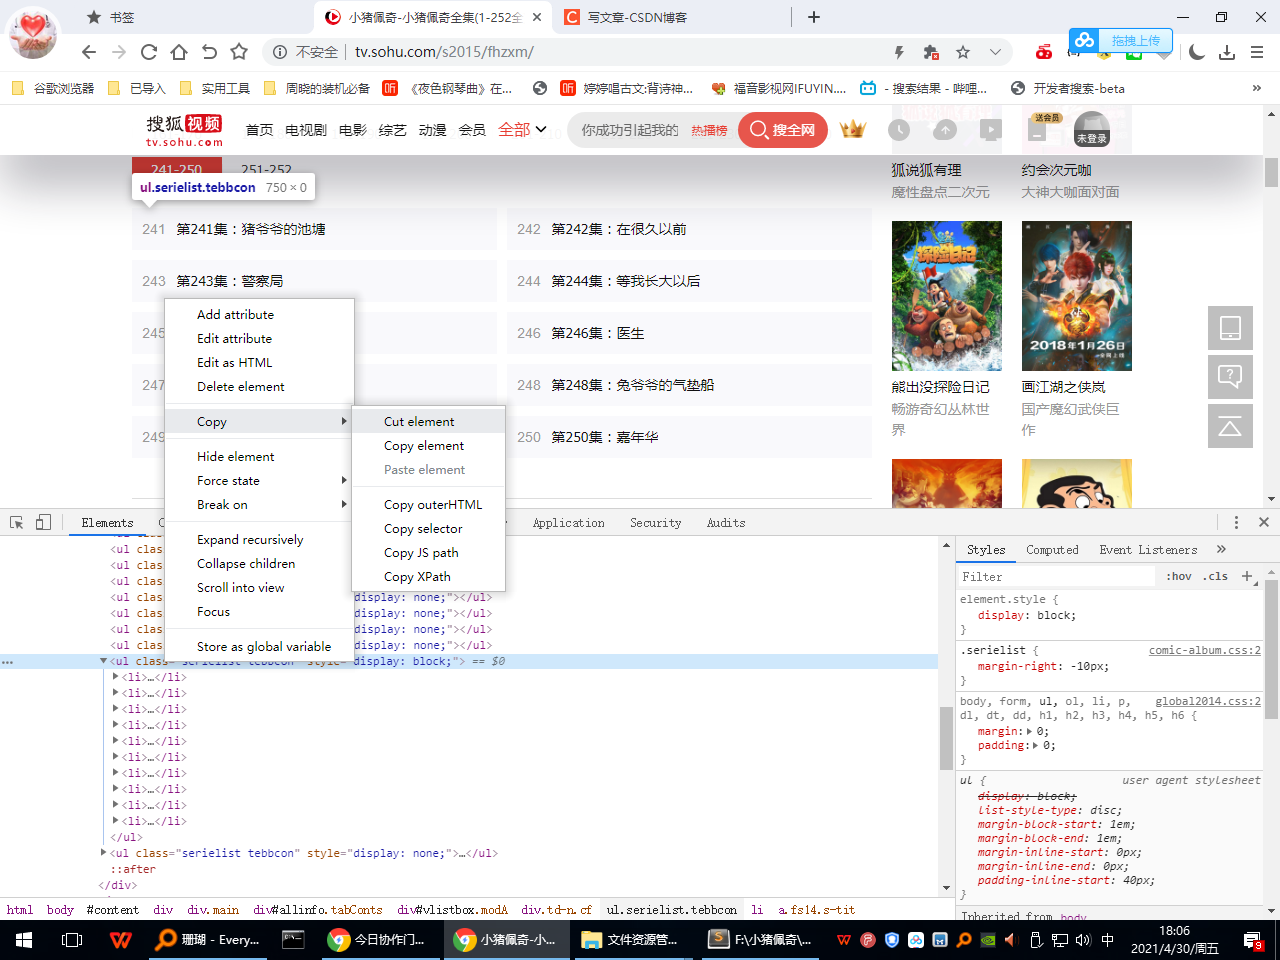Toggle .cls class editor

[x=1216, y=577]
